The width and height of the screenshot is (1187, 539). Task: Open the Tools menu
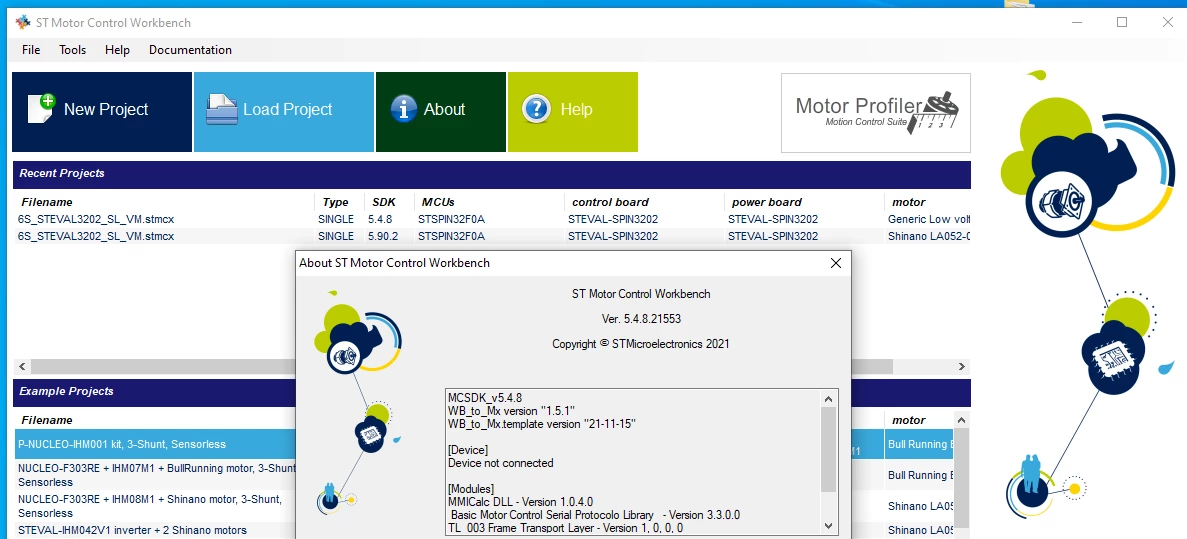73,50
